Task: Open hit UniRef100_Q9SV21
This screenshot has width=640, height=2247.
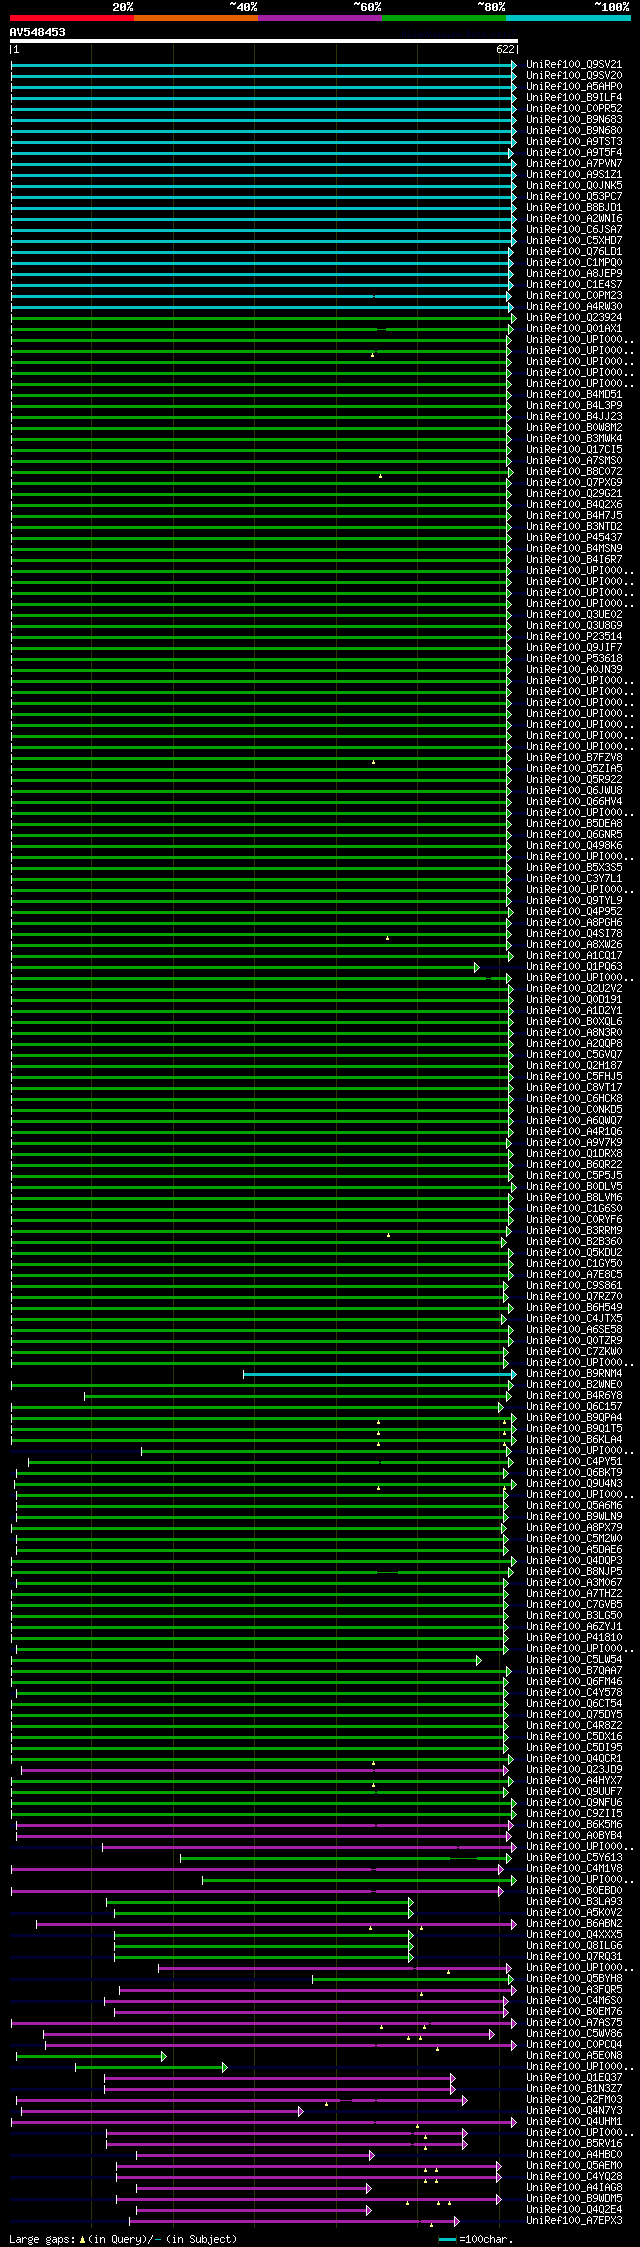Action: [x=574, y=65]
